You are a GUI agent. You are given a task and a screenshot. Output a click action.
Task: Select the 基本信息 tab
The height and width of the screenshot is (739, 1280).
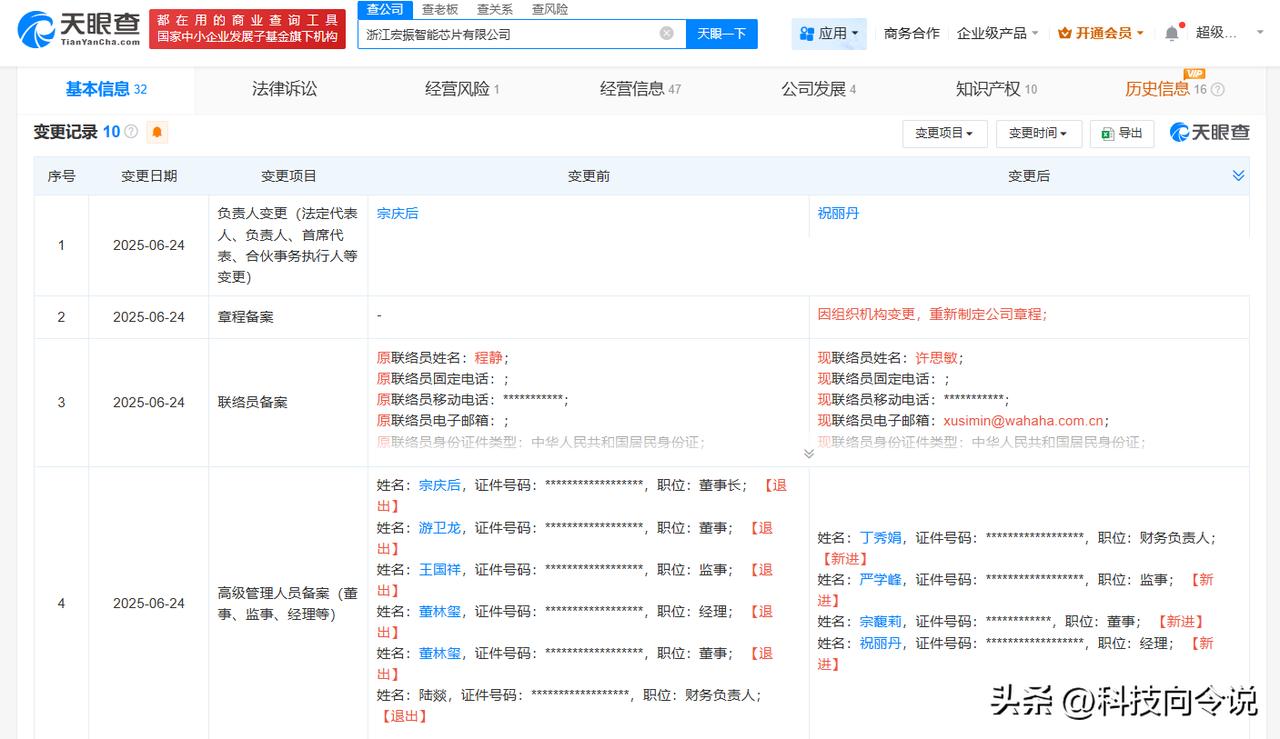pyautogui.click(x=106, y=90)
